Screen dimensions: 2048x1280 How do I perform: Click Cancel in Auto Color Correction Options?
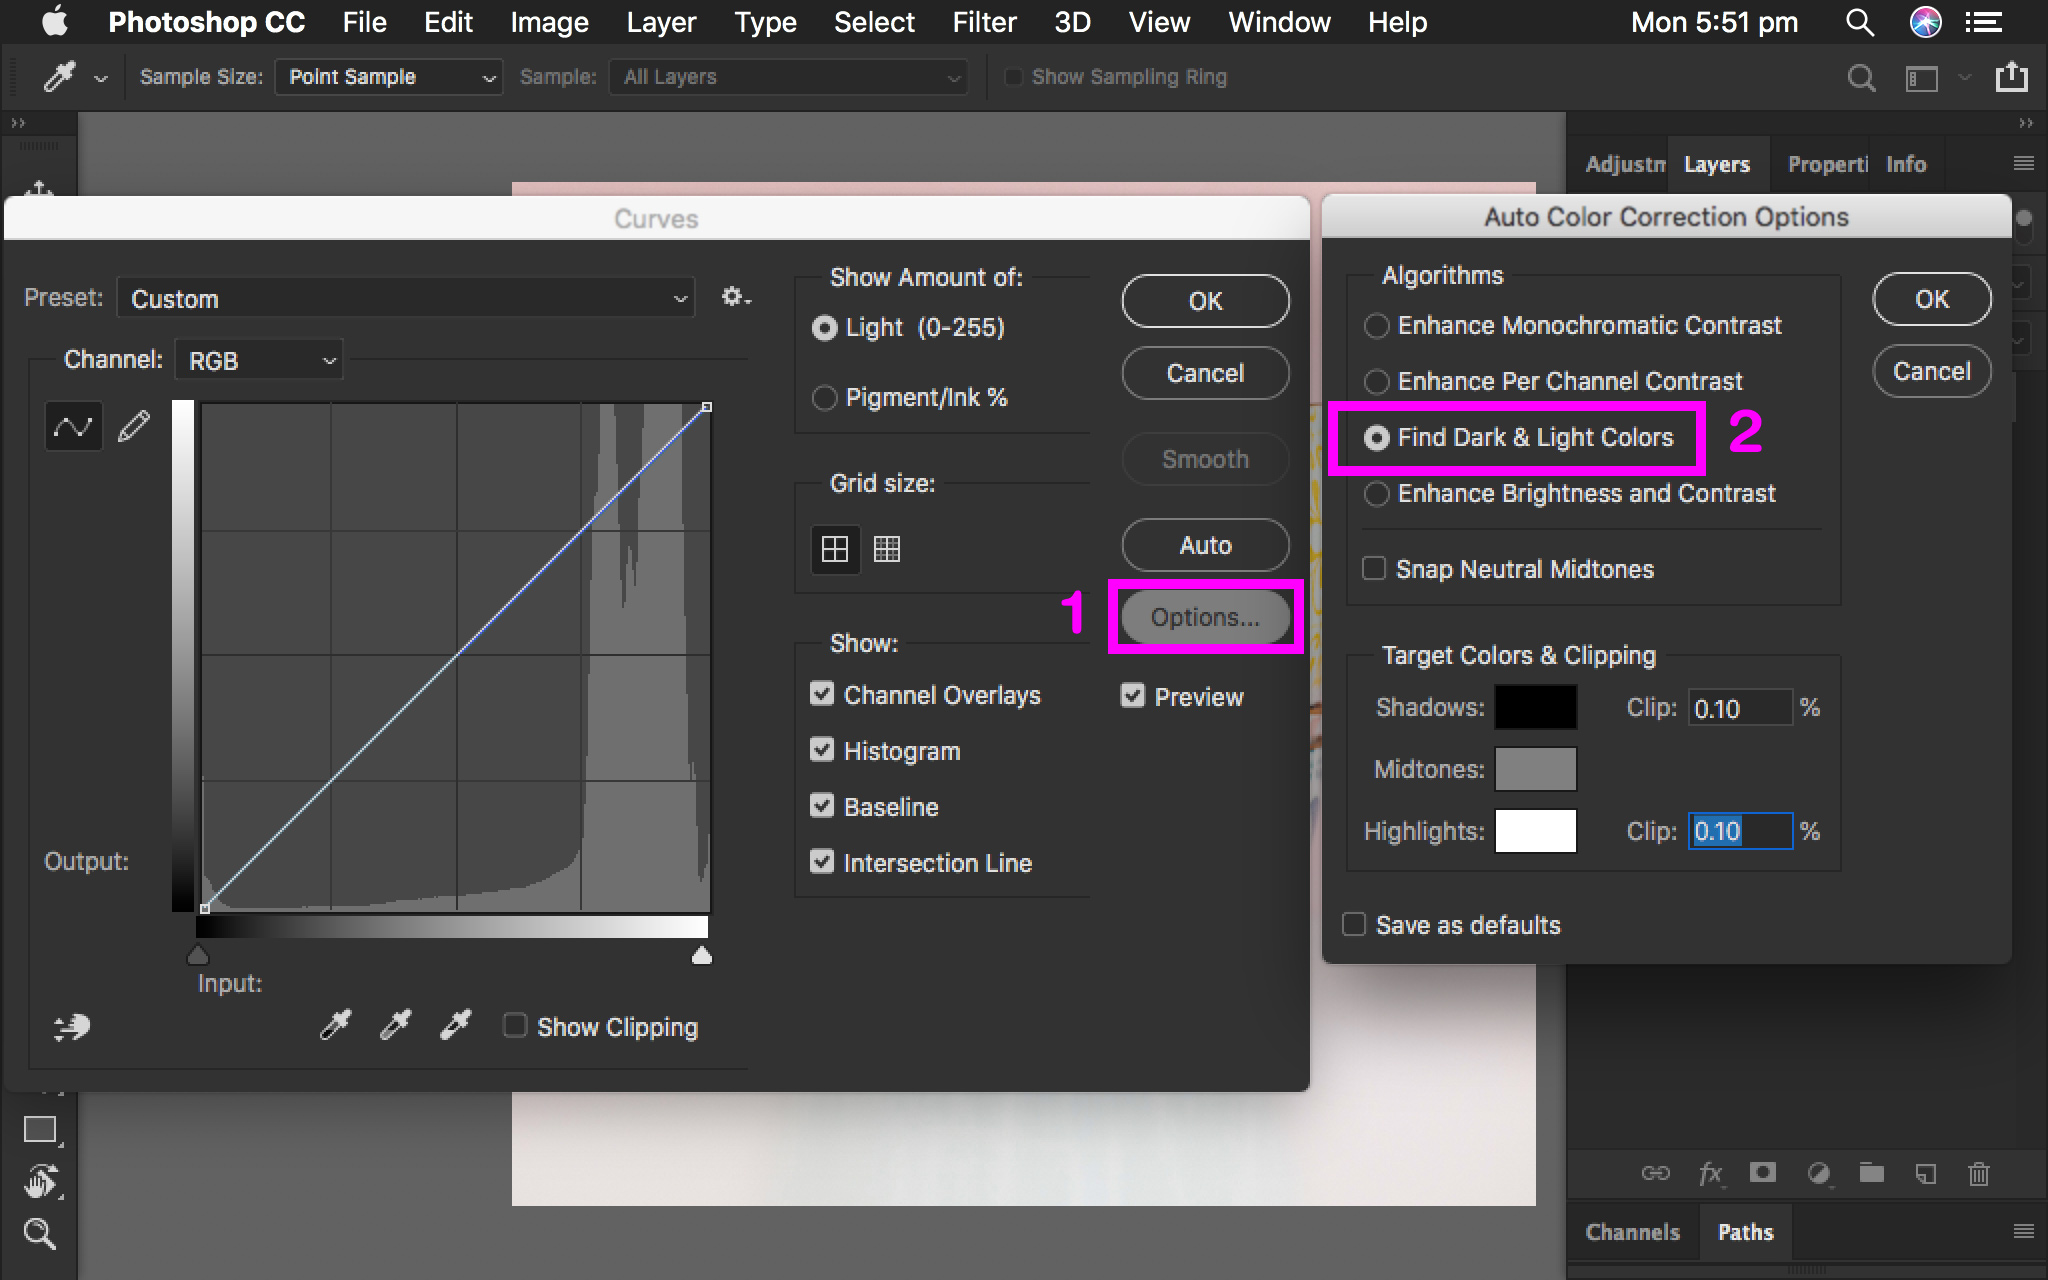1930,371
